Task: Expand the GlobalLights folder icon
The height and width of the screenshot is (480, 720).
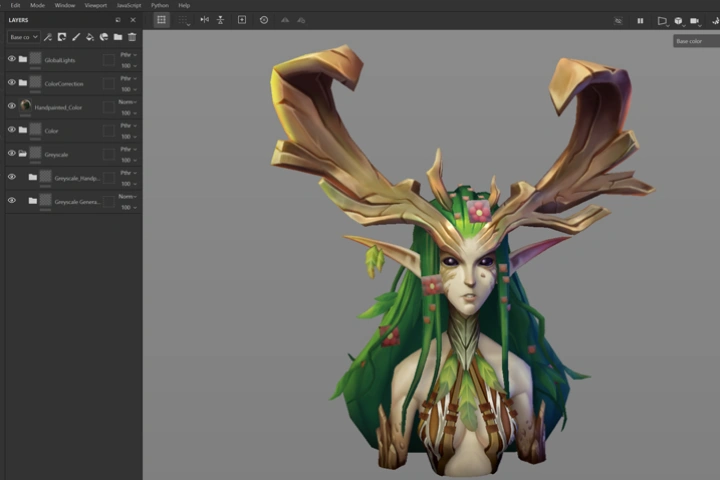Action: [x=22, y=59]
